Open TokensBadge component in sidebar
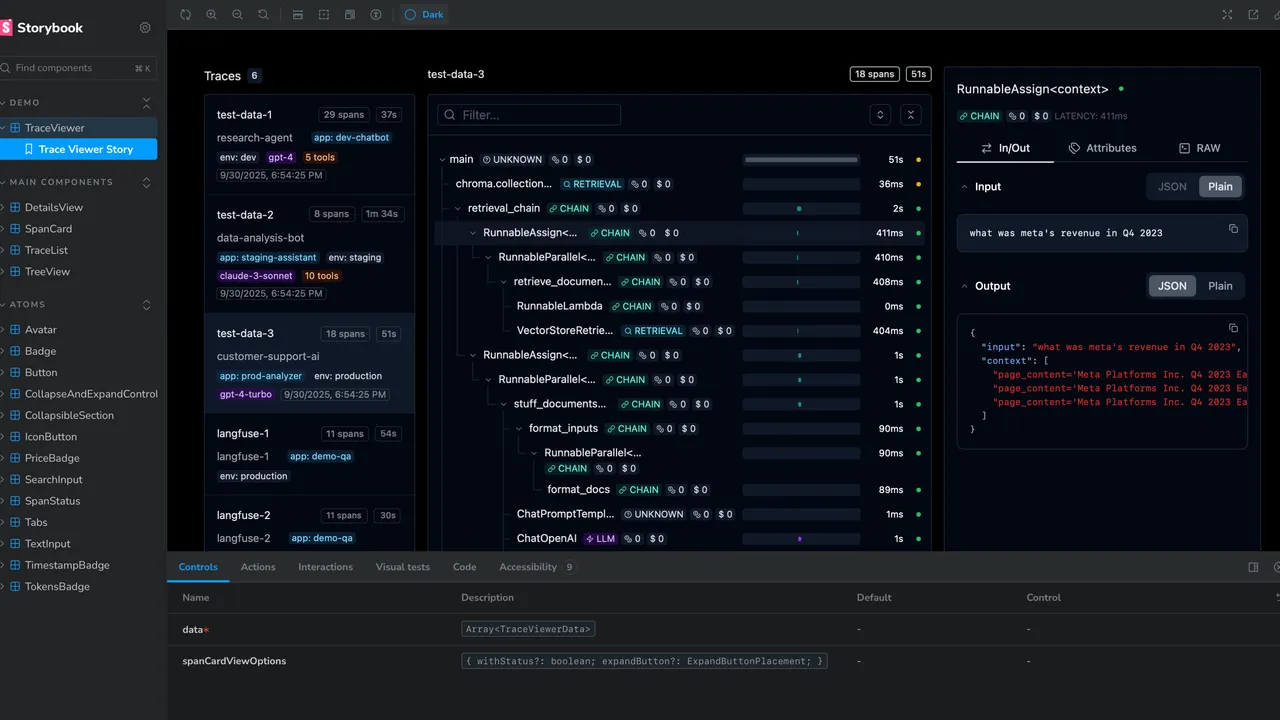 (57, 587)
